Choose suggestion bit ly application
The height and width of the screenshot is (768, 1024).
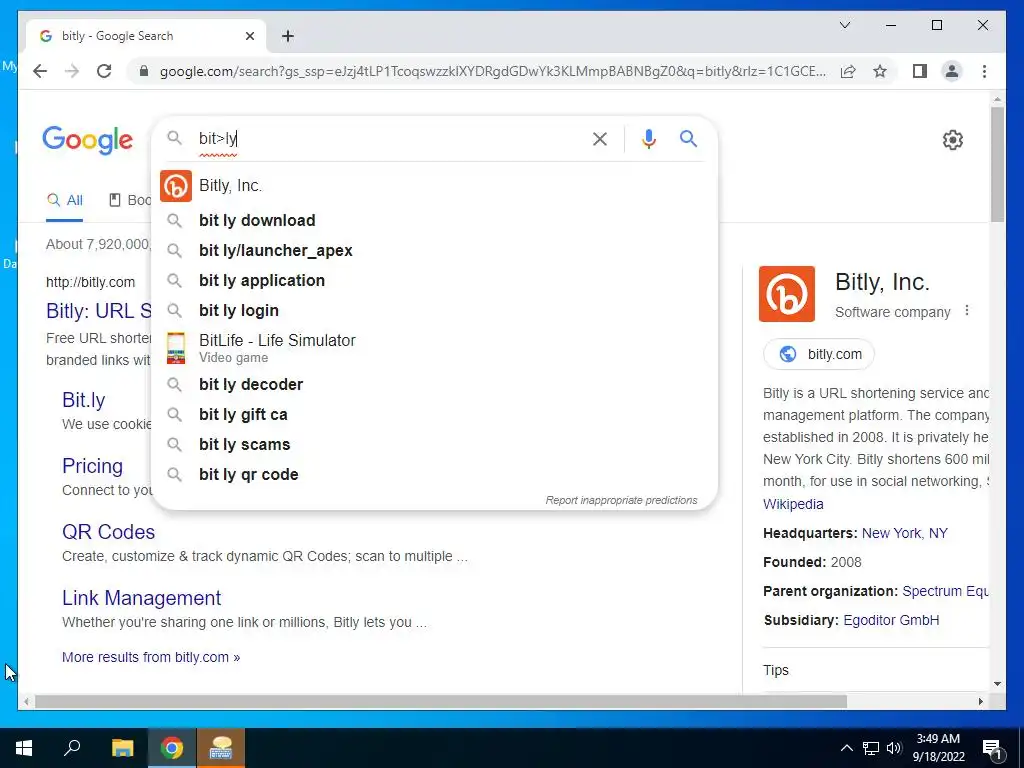click(434, 281)
